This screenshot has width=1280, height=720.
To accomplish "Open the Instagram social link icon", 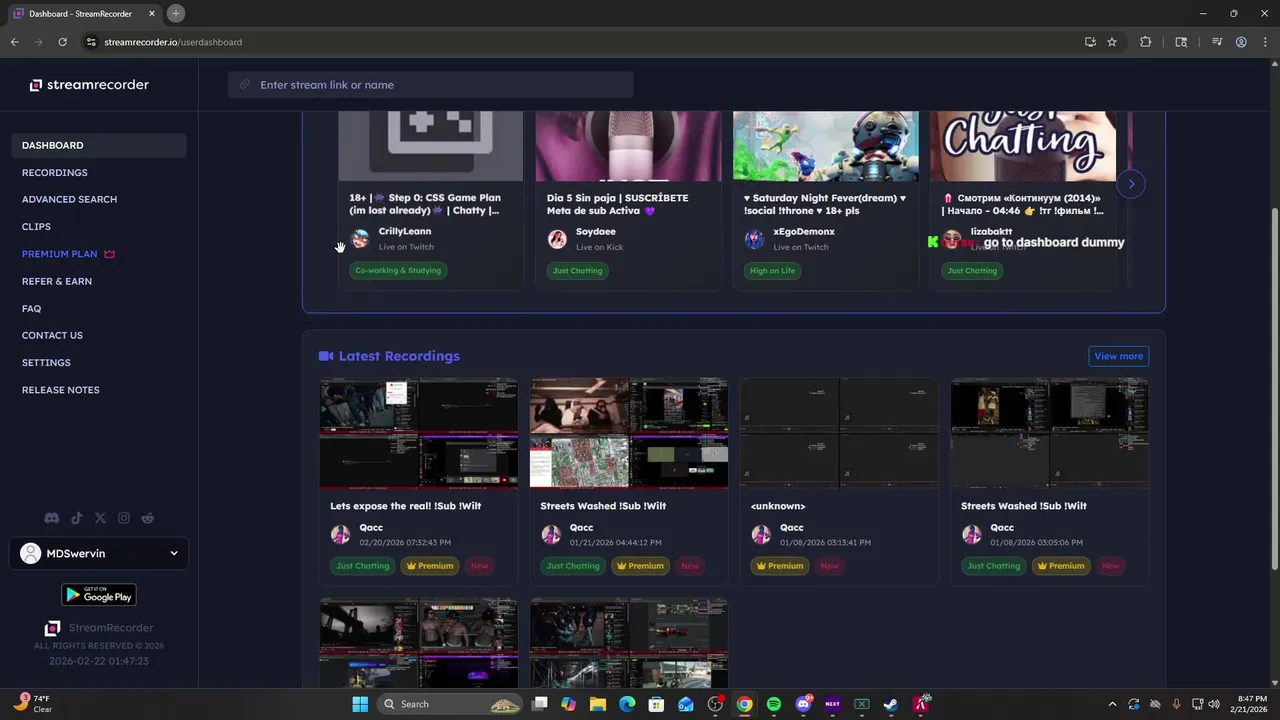I will tap(124, 518).
